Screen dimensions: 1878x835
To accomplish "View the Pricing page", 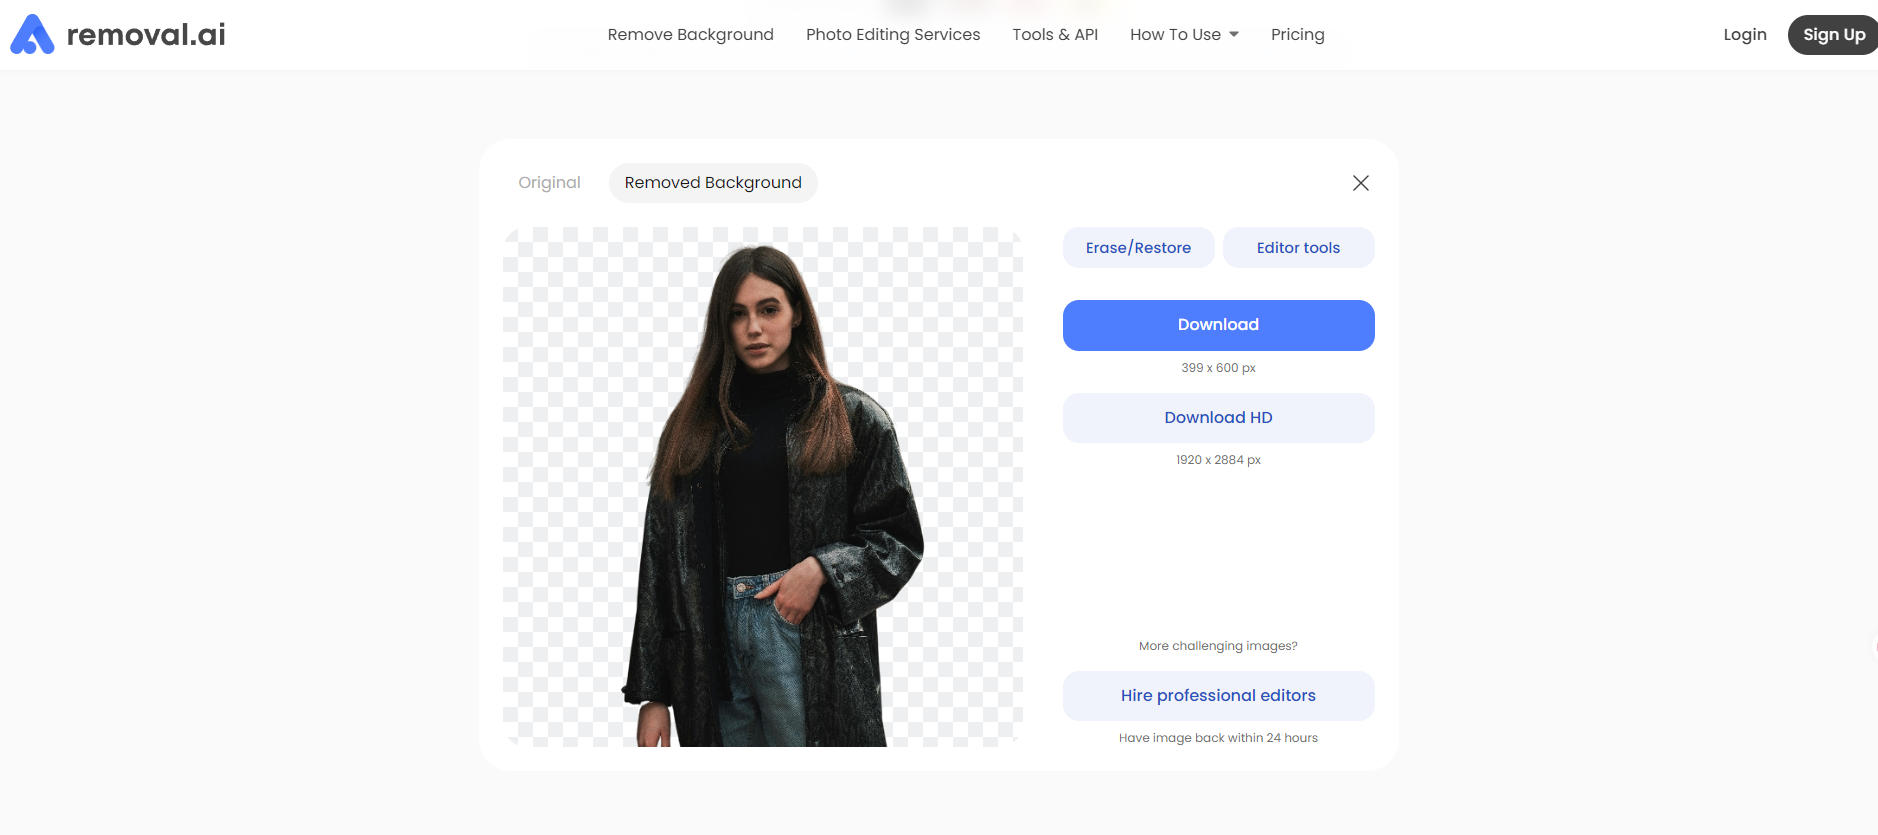I will pos(1297,35).
